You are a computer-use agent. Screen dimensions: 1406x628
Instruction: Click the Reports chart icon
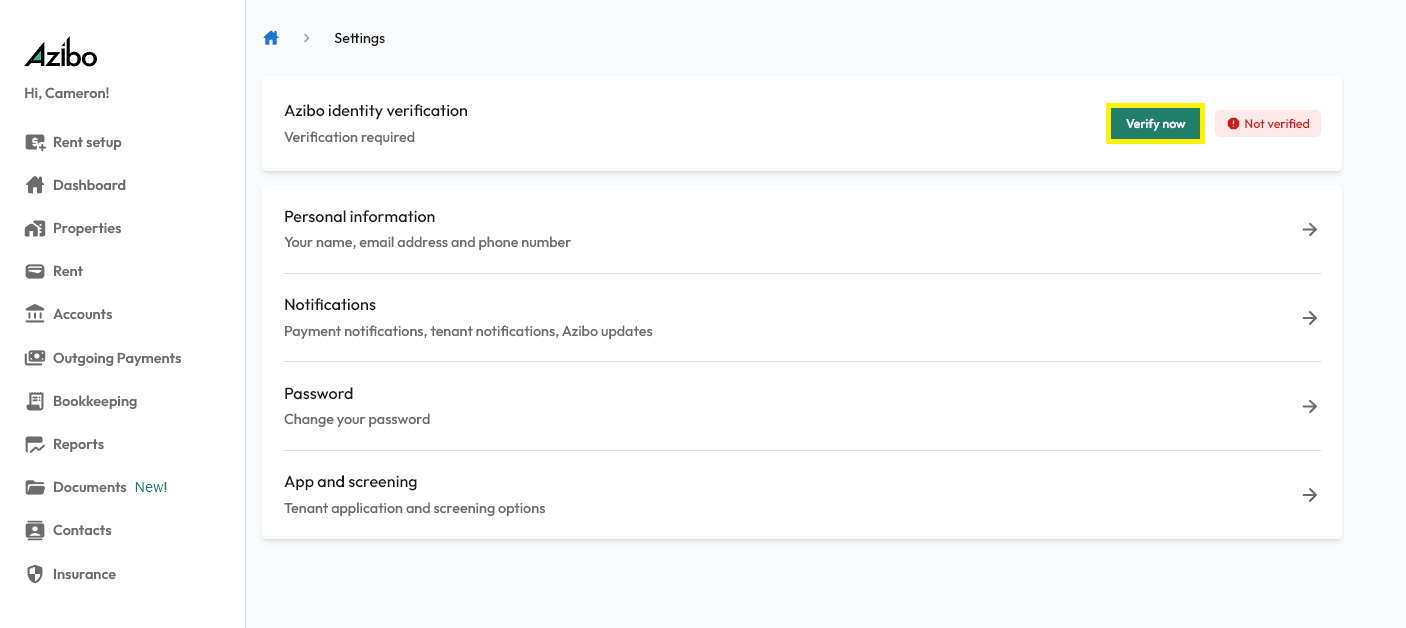[35, 444]
